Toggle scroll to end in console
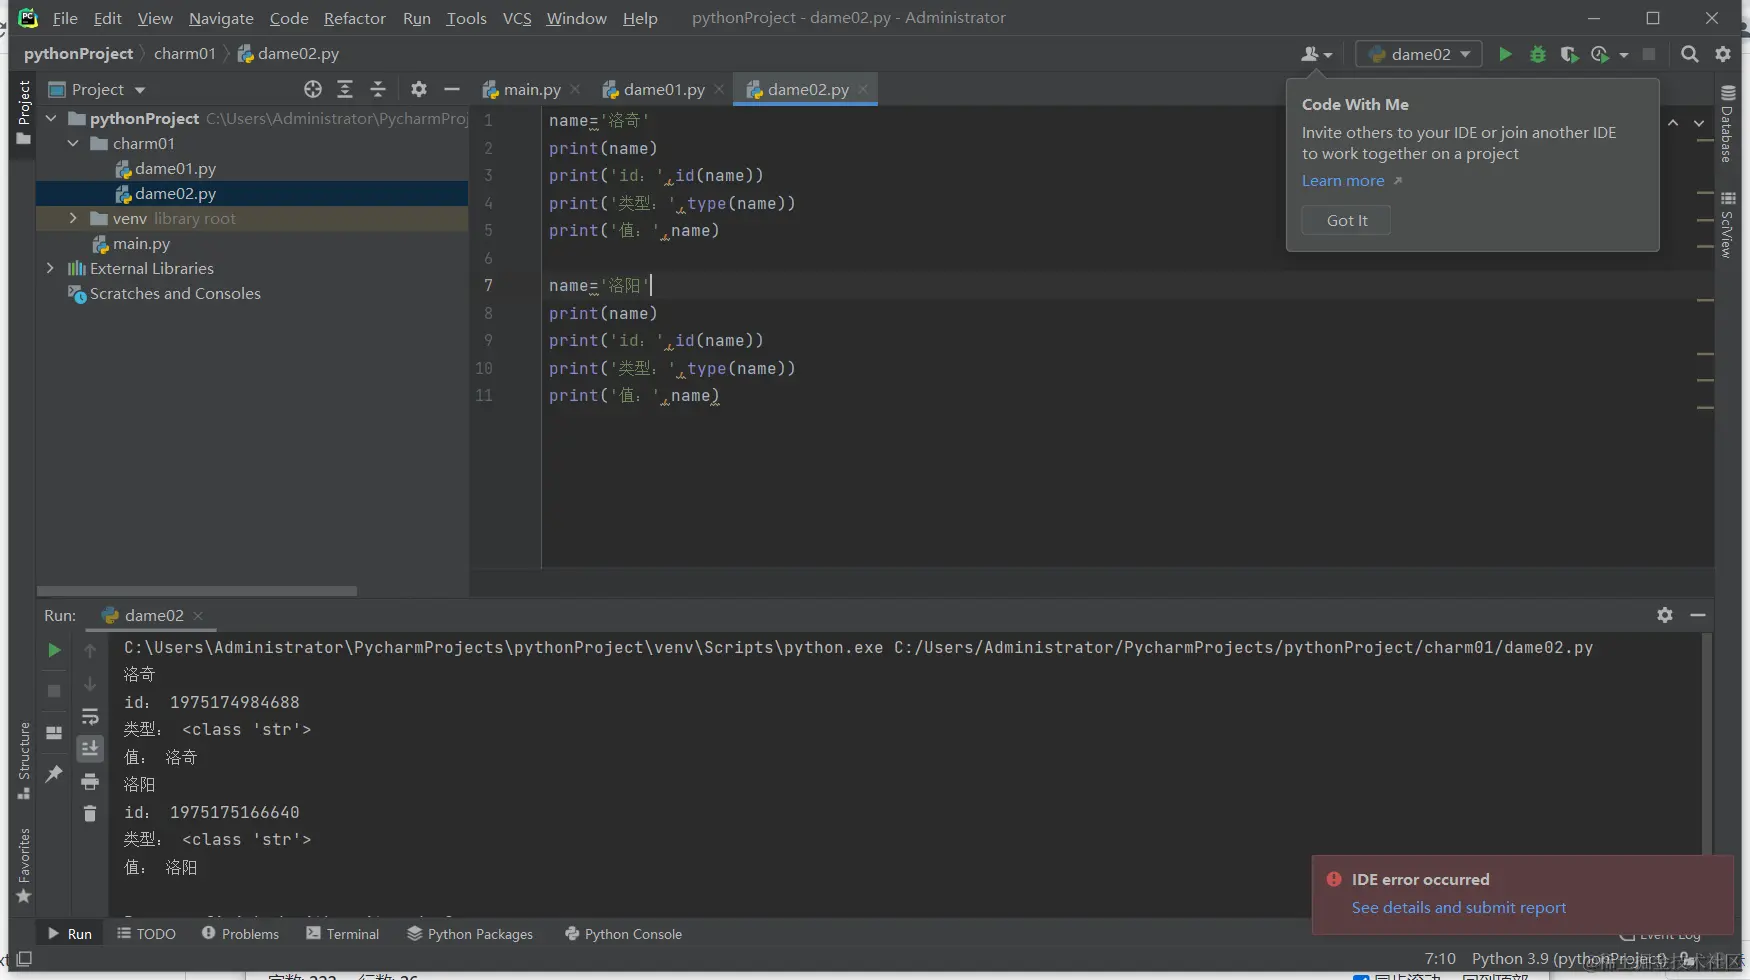 90,748
